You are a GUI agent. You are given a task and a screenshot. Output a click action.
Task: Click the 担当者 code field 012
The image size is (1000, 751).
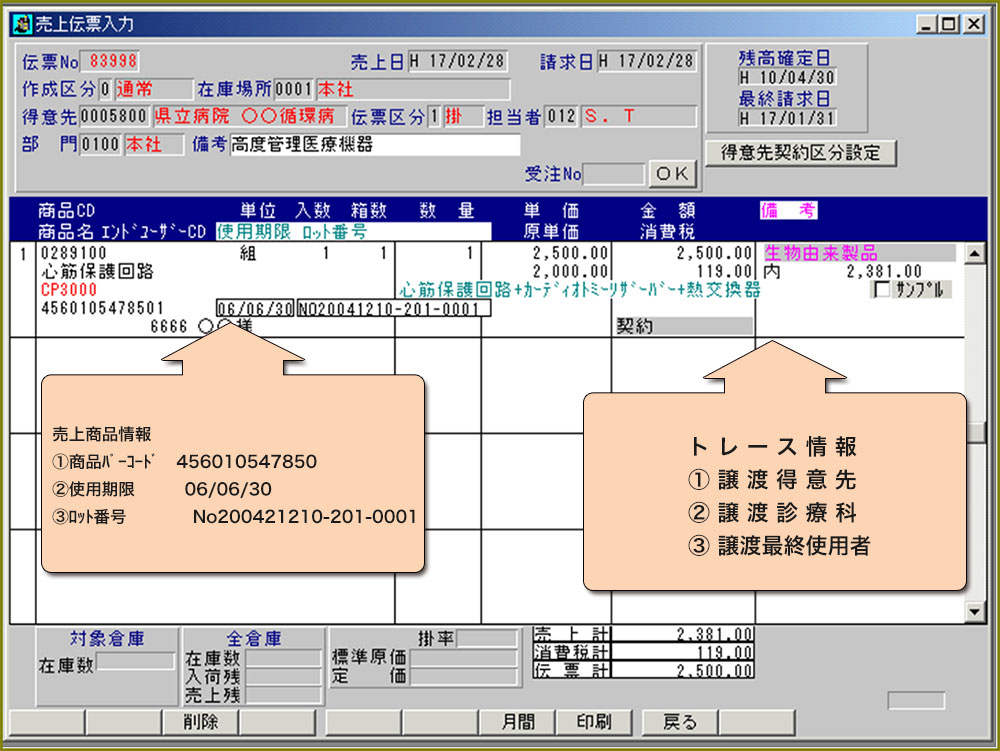point(561,117)
